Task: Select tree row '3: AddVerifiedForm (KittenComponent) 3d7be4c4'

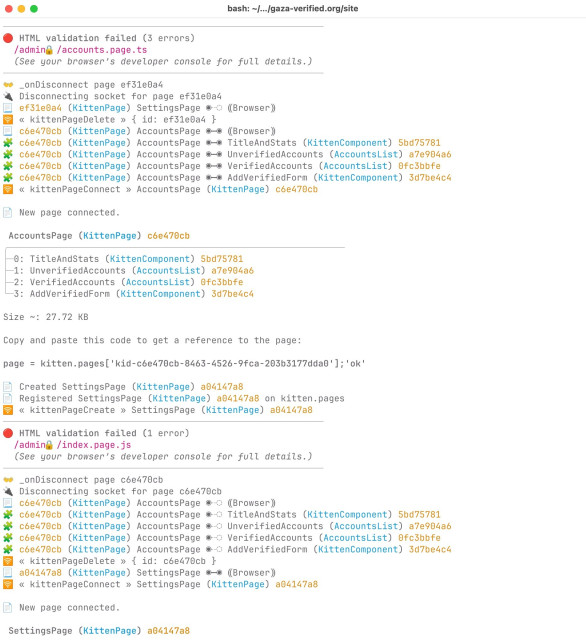Action: [x=133, y=294]
